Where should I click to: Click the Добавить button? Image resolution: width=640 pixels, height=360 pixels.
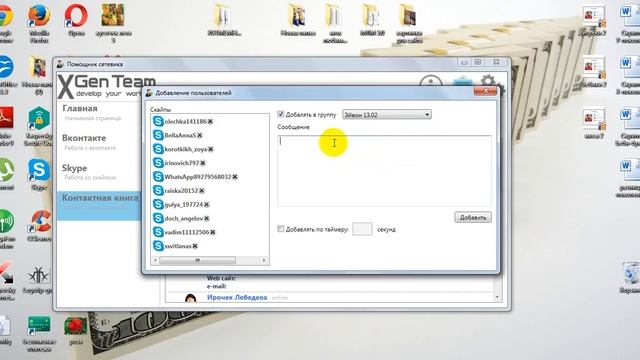click(x=473, y=218)
